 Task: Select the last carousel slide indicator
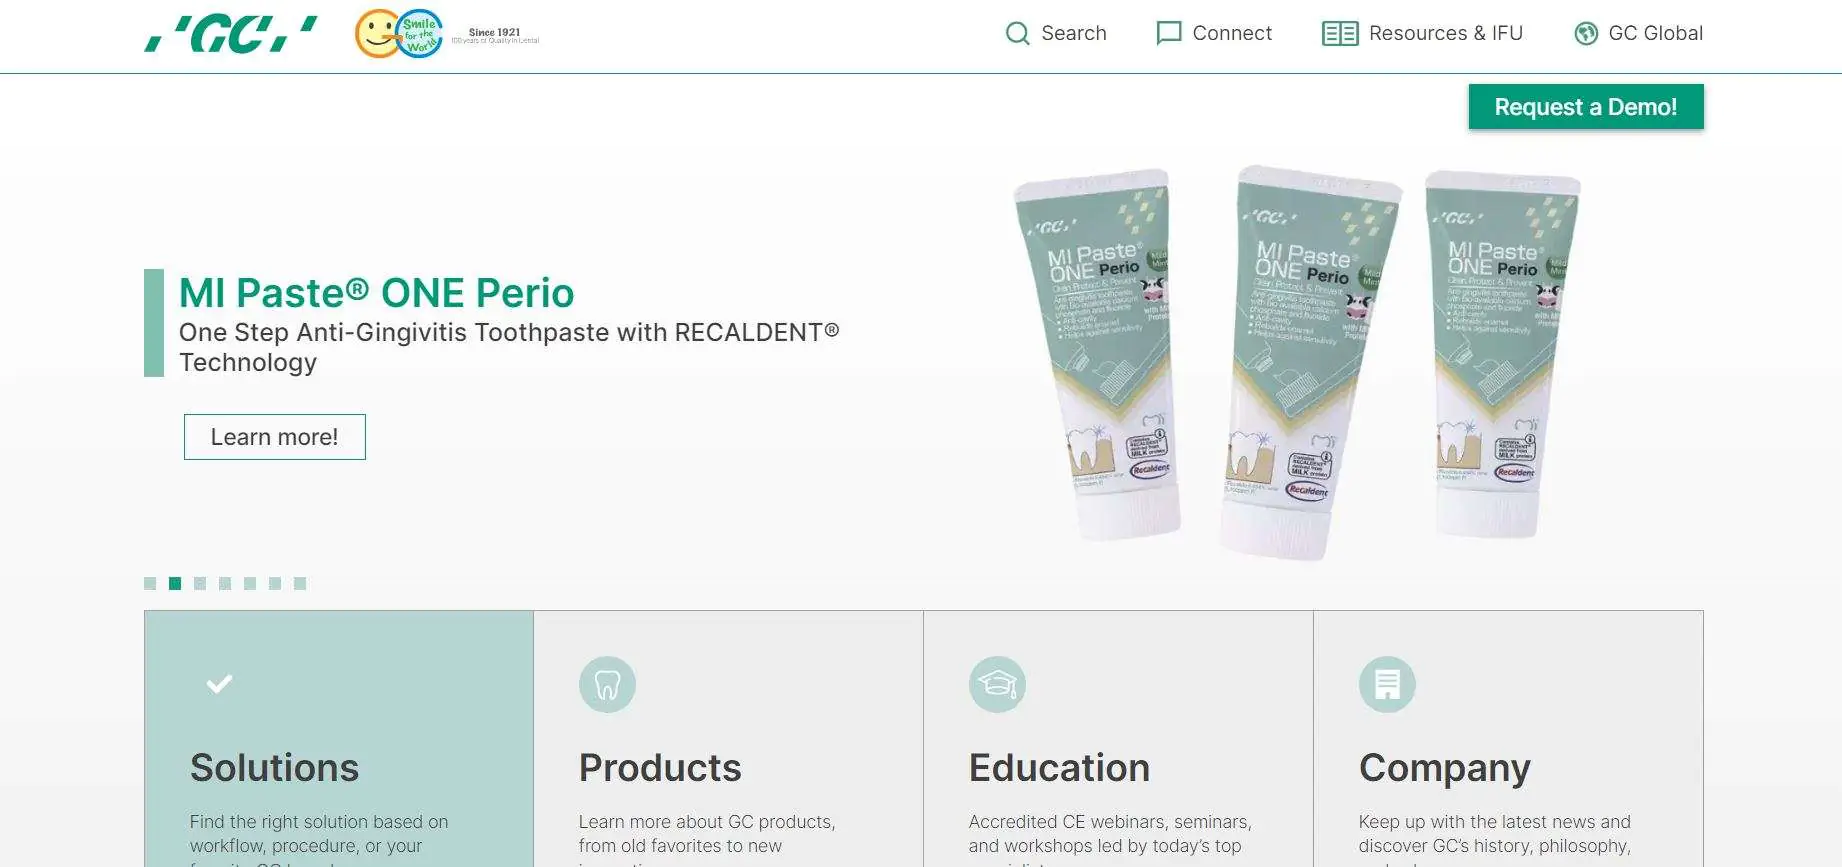[300, 583]
